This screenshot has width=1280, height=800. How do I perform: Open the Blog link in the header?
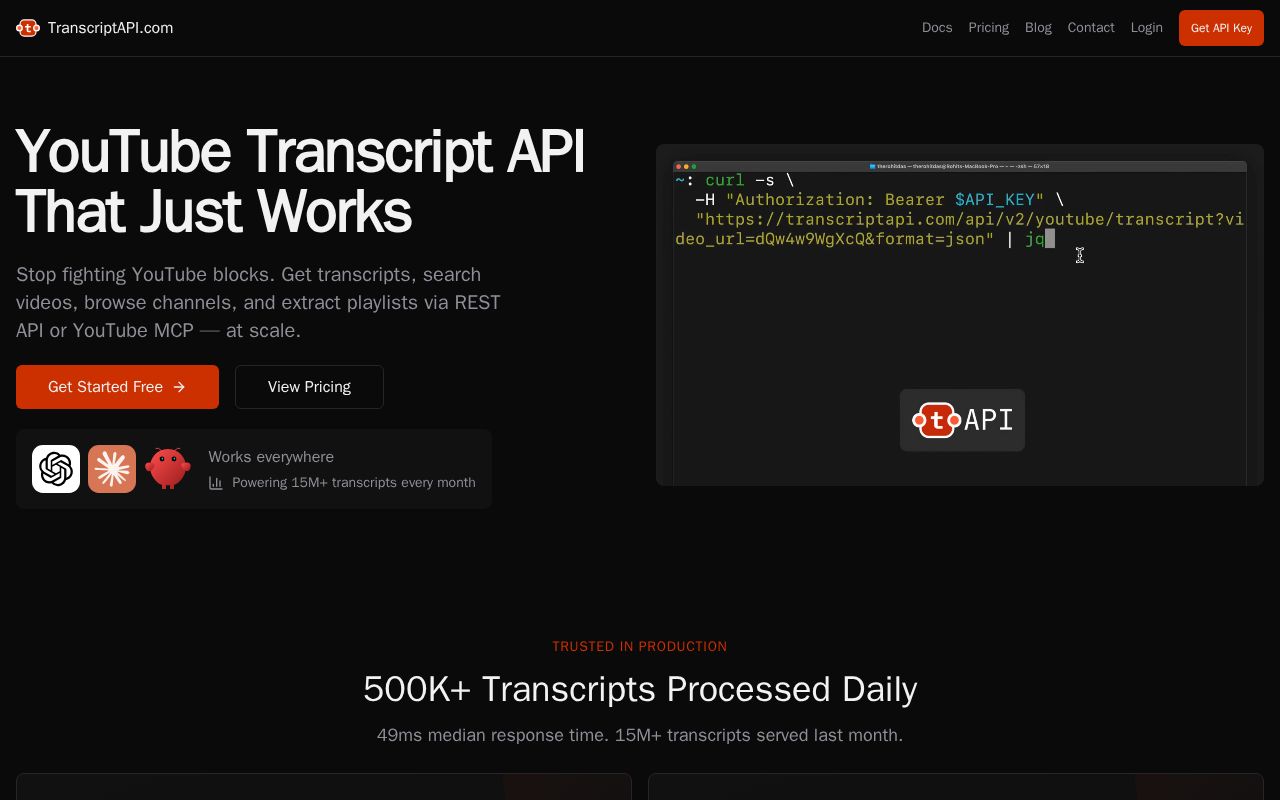point(1038,28)
